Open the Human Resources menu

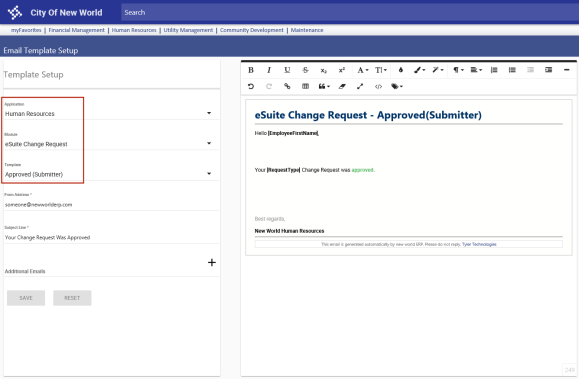134,30
